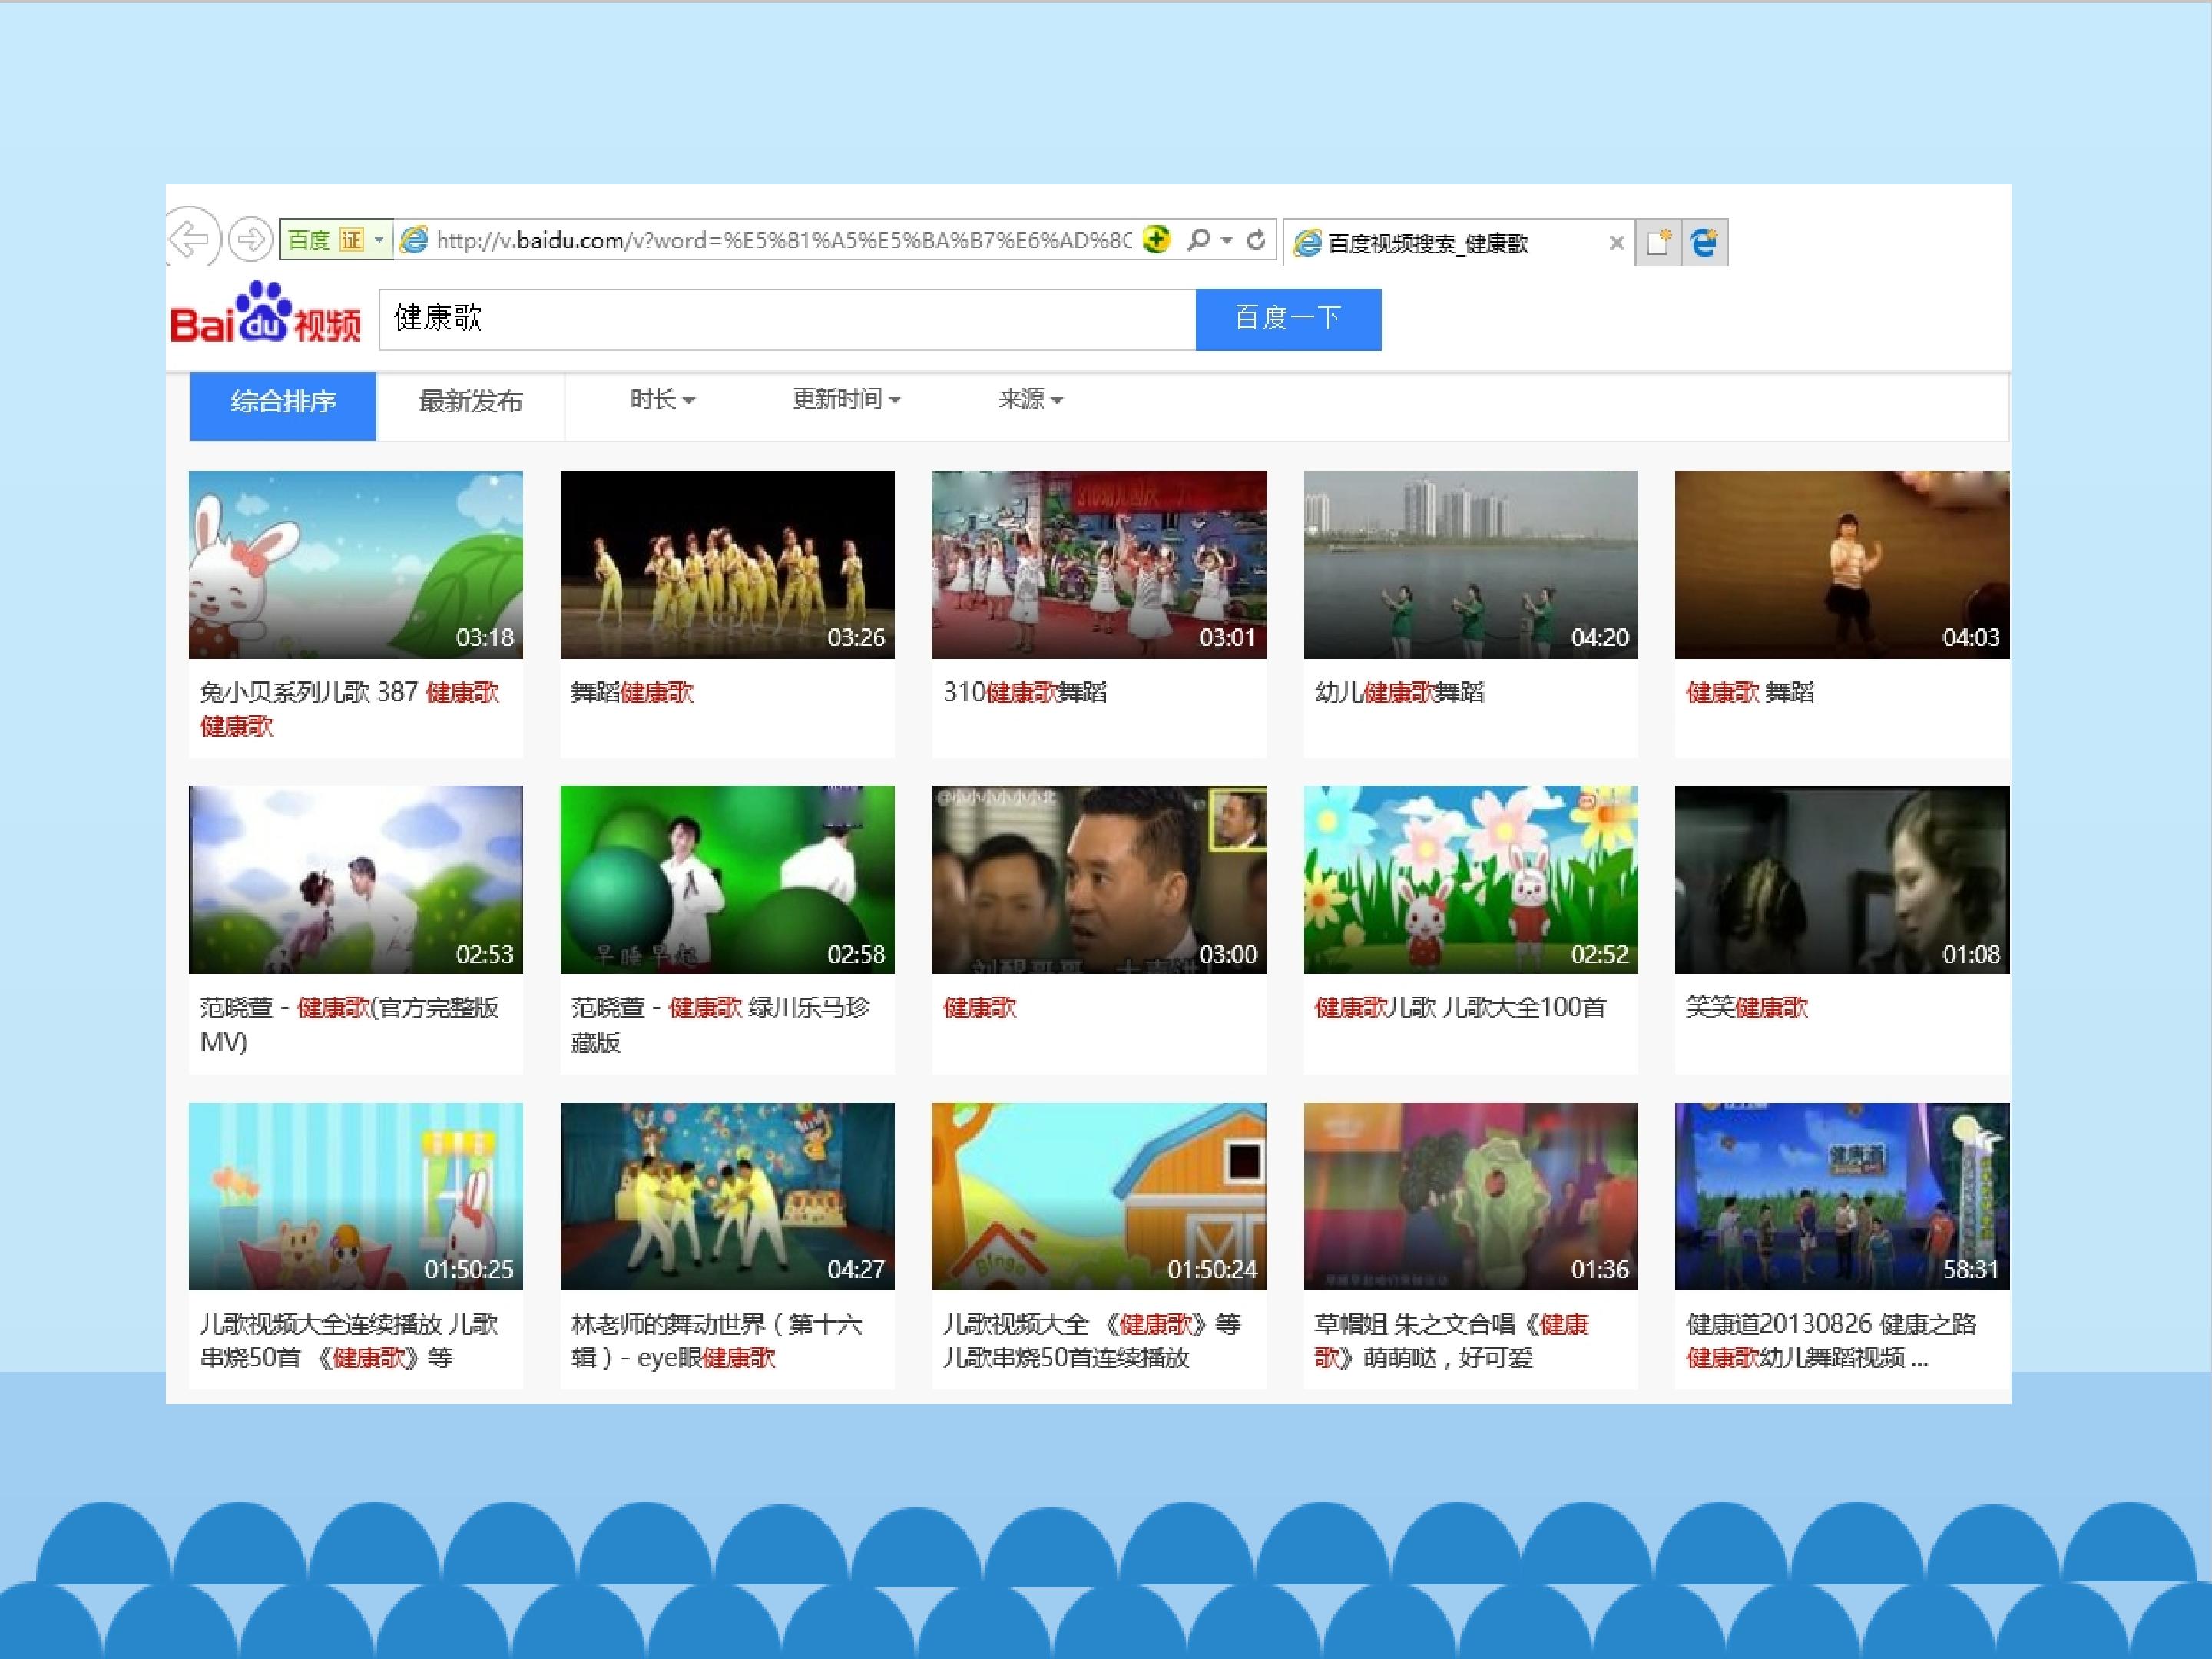Image resolution: width=2212 pixels, height=1659 pixels.
Task: Expand the 时长 filter dropdown
Action: click(662, 400)
